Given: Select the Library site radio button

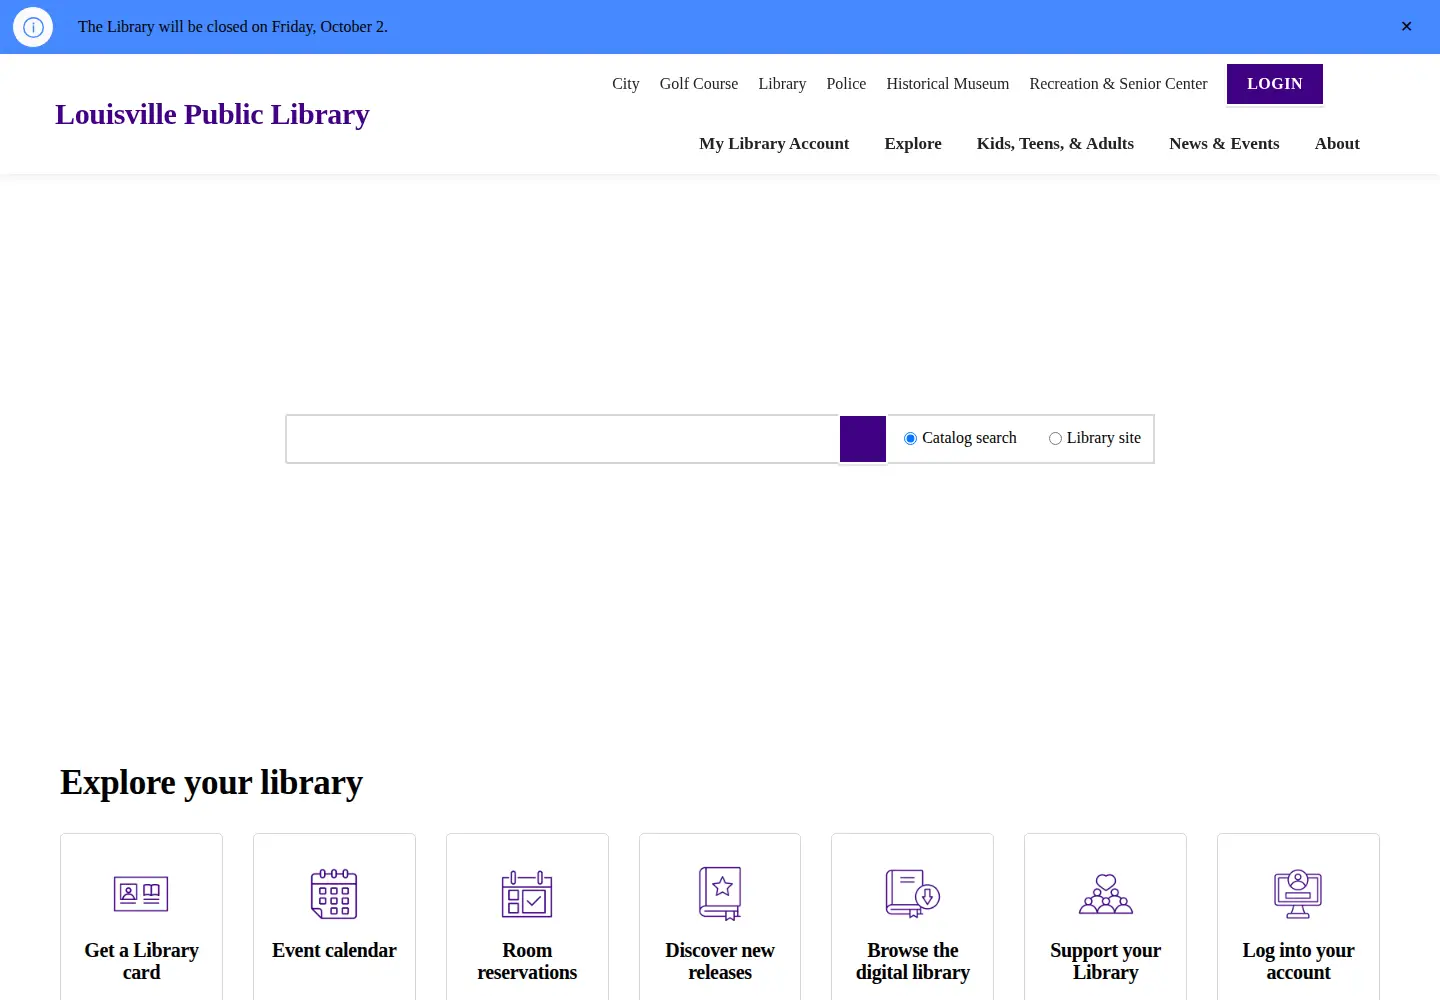Looking at the screenshot, I should coord(1055,439).
